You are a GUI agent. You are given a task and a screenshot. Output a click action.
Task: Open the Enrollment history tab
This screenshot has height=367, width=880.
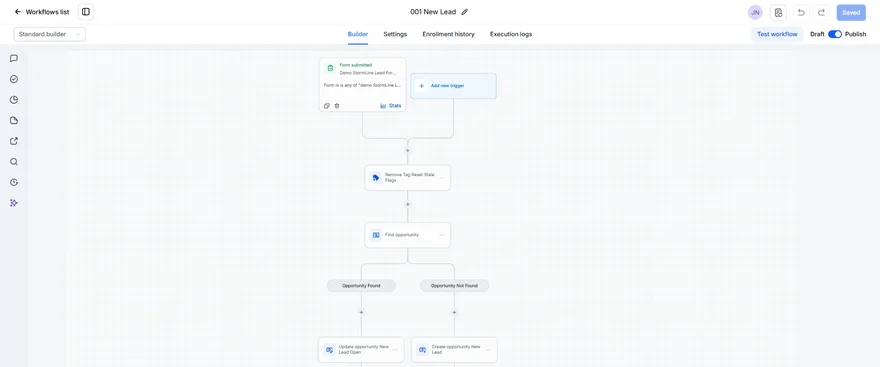click(448, 34)
